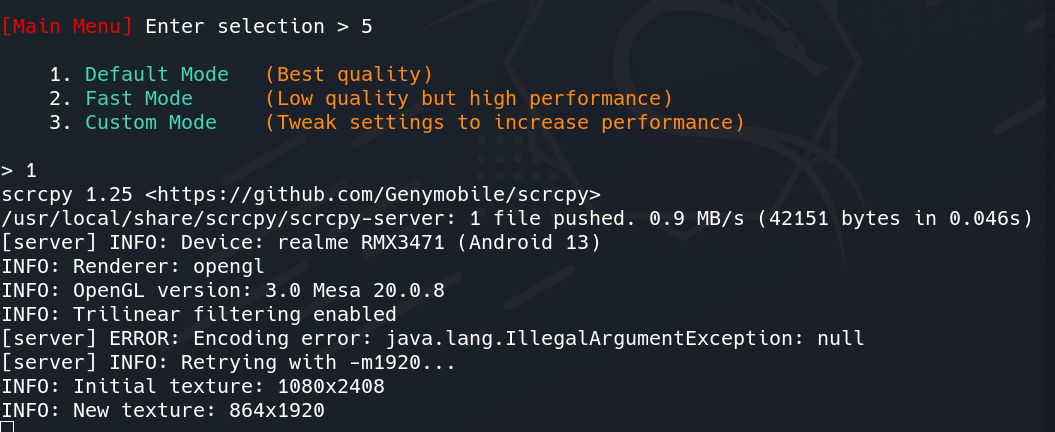
Task: Click the '> 1' mode selection prompt
Action: click(19, 171)
